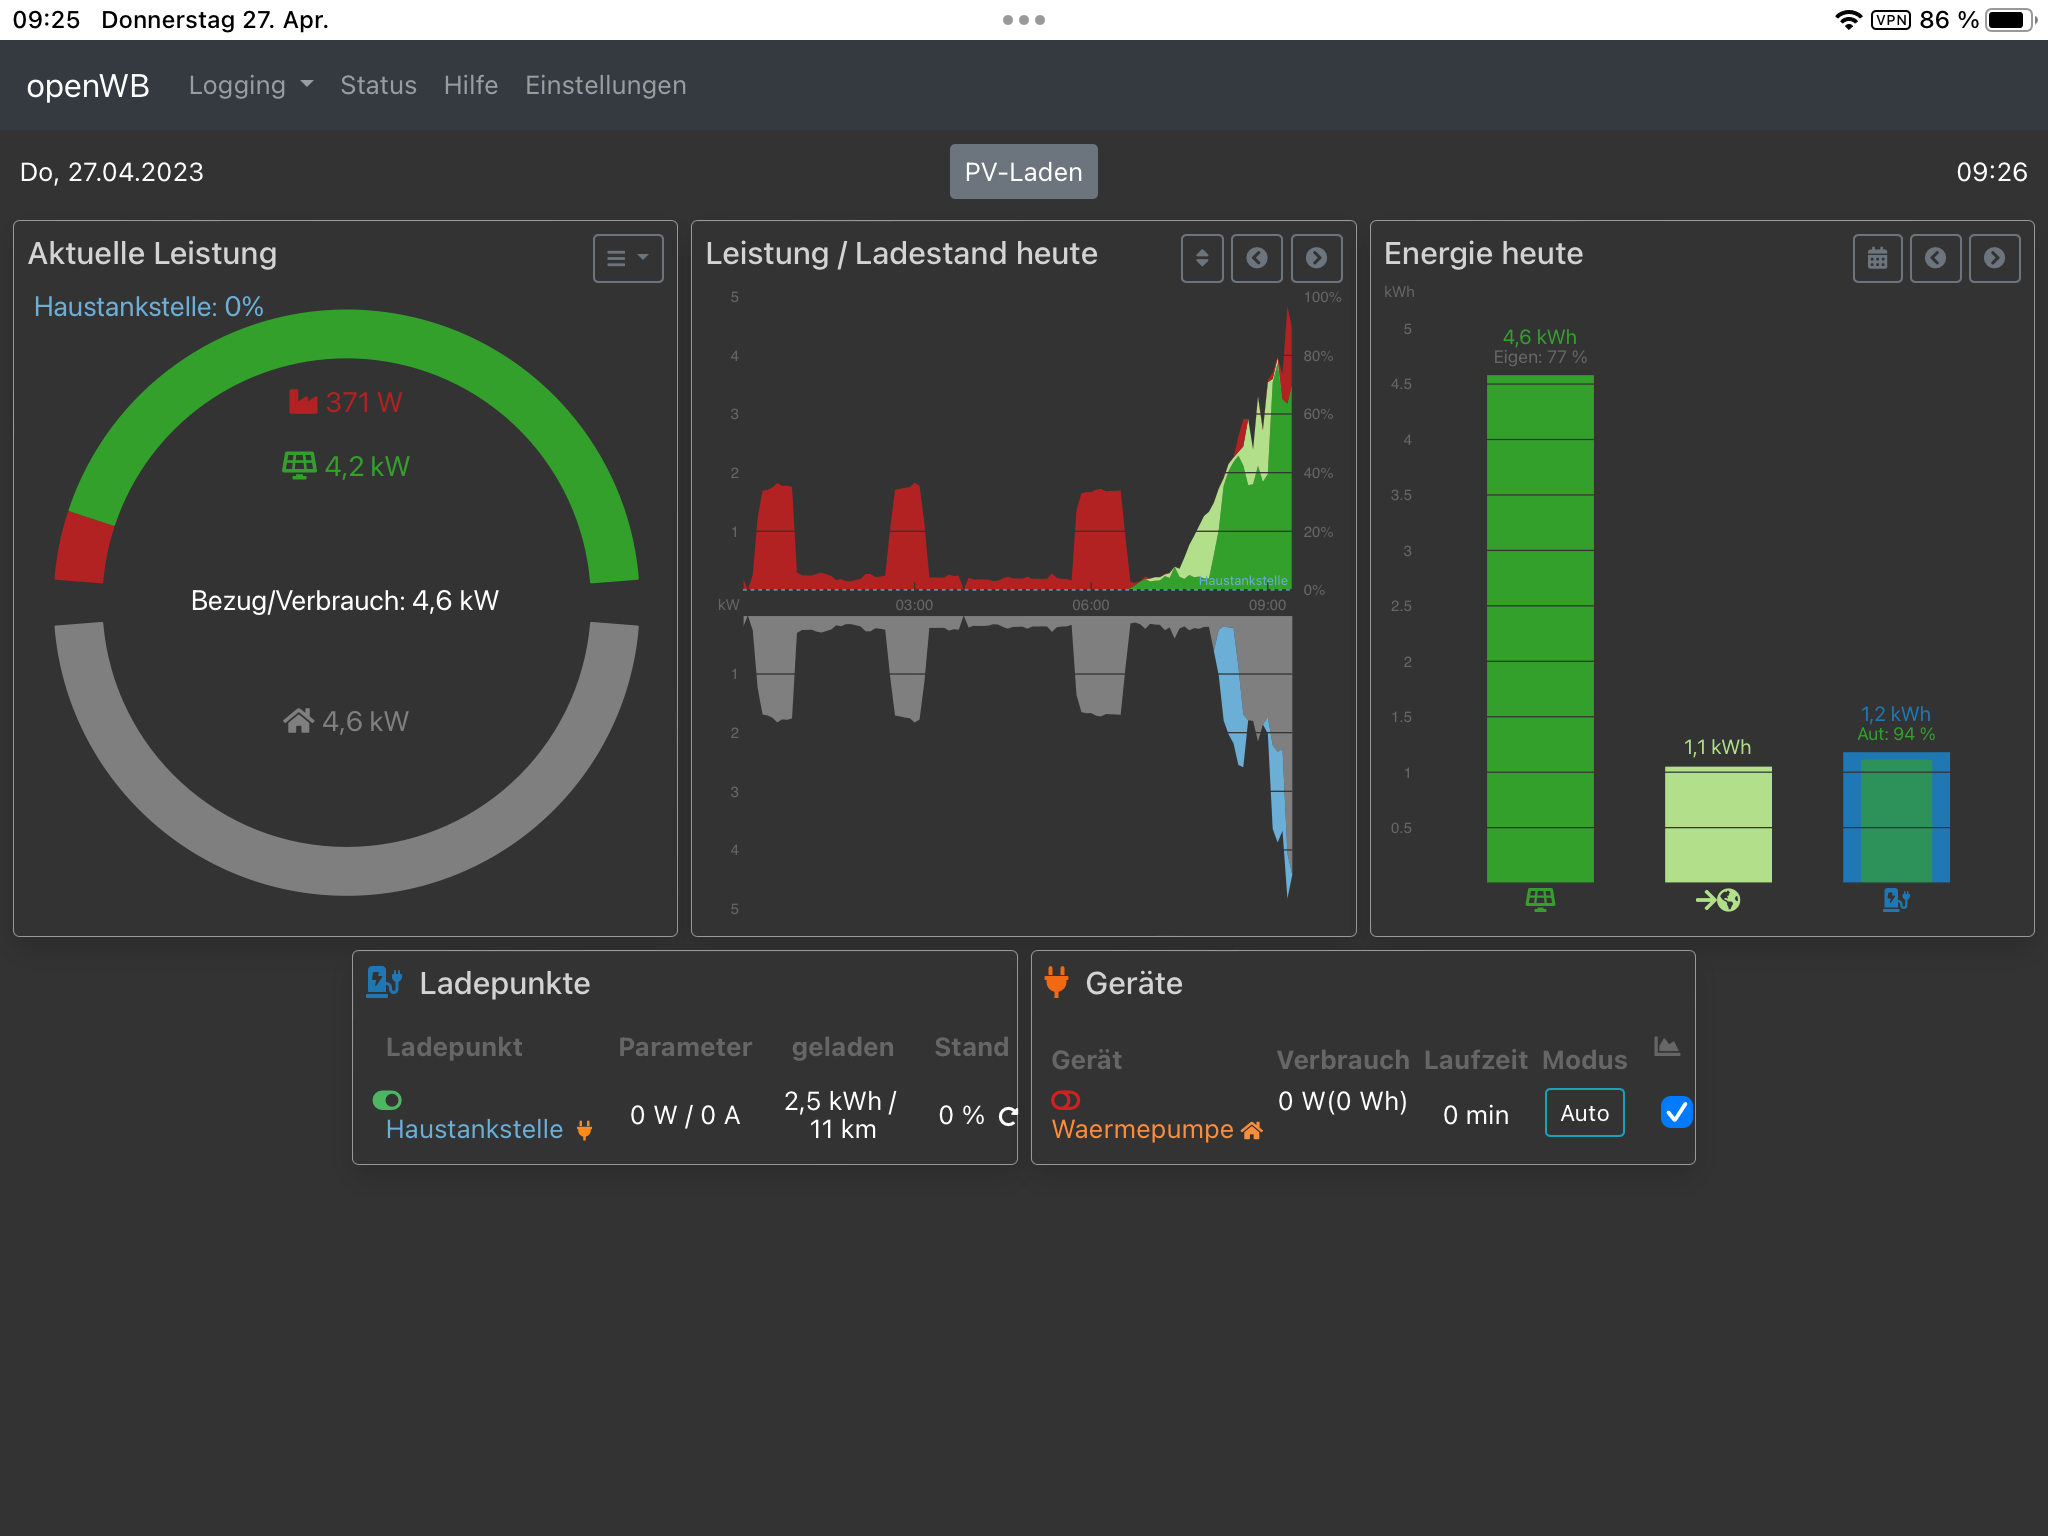Viewport: 2048px width, 1536px height.
Task: Click the blue charge point energy bar
Action: coord(1895,817)
